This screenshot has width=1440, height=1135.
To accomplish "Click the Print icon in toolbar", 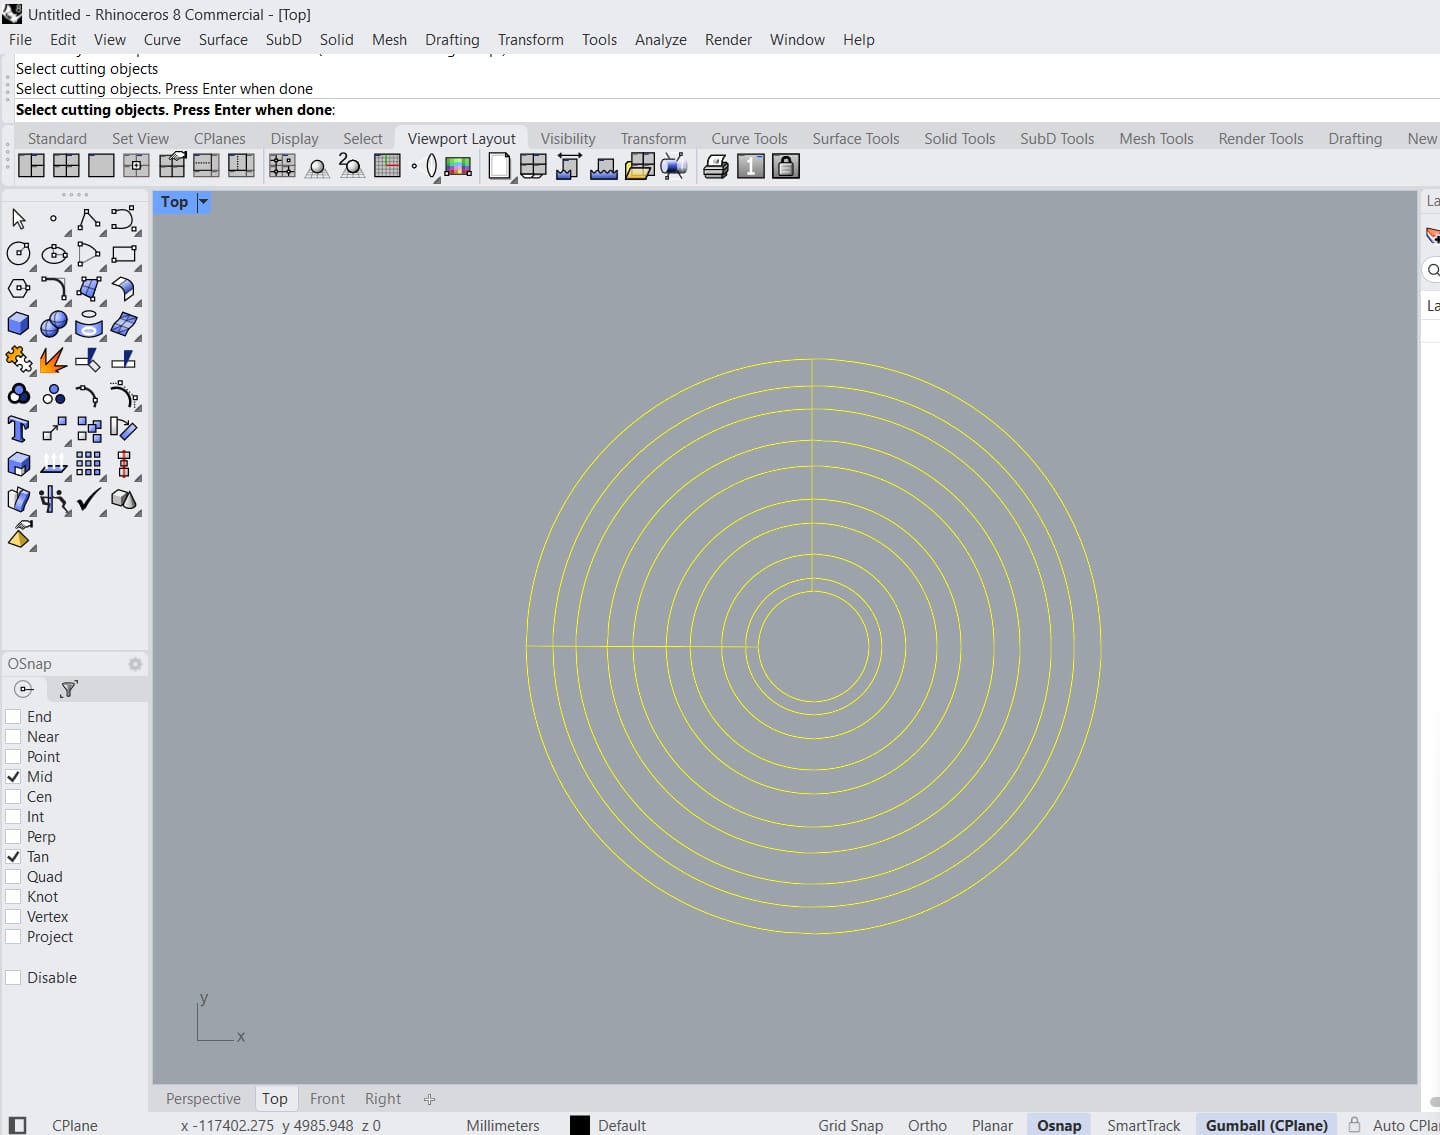I will [x=715, y=167].
